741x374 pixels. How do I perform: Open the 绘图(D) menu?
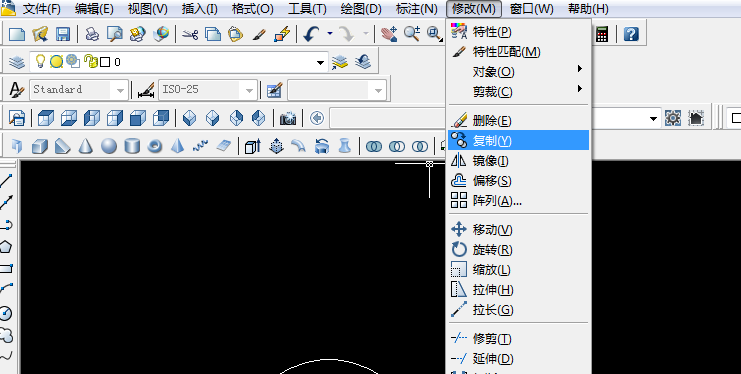(x=361, y=9)
